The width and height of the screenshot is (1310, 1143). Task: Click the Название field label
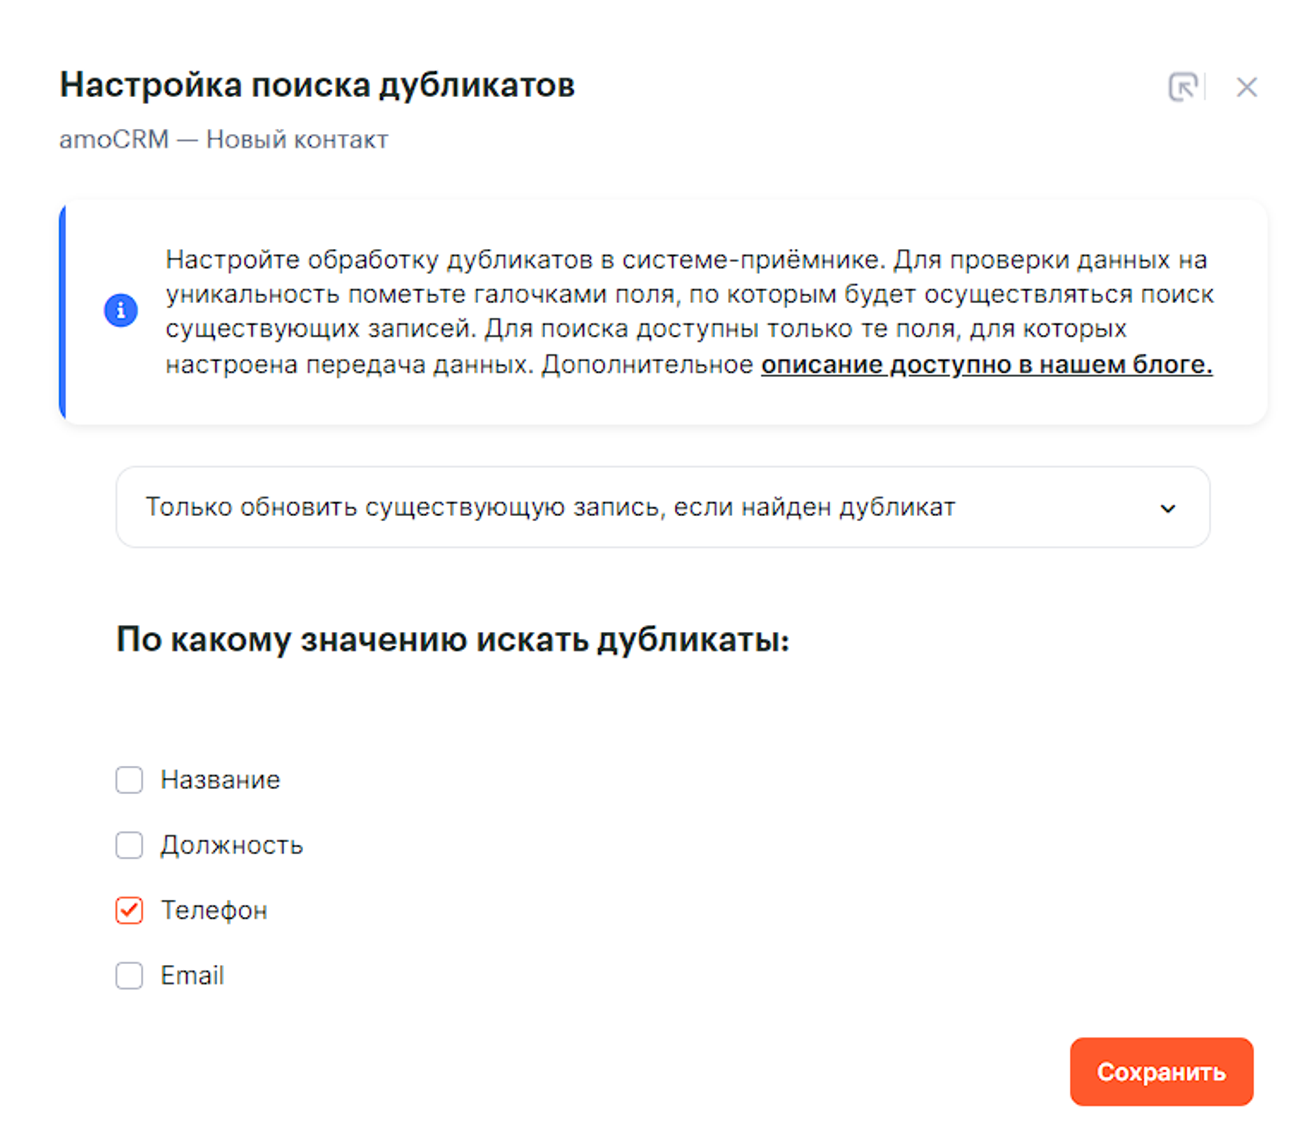tap(220, 780)
